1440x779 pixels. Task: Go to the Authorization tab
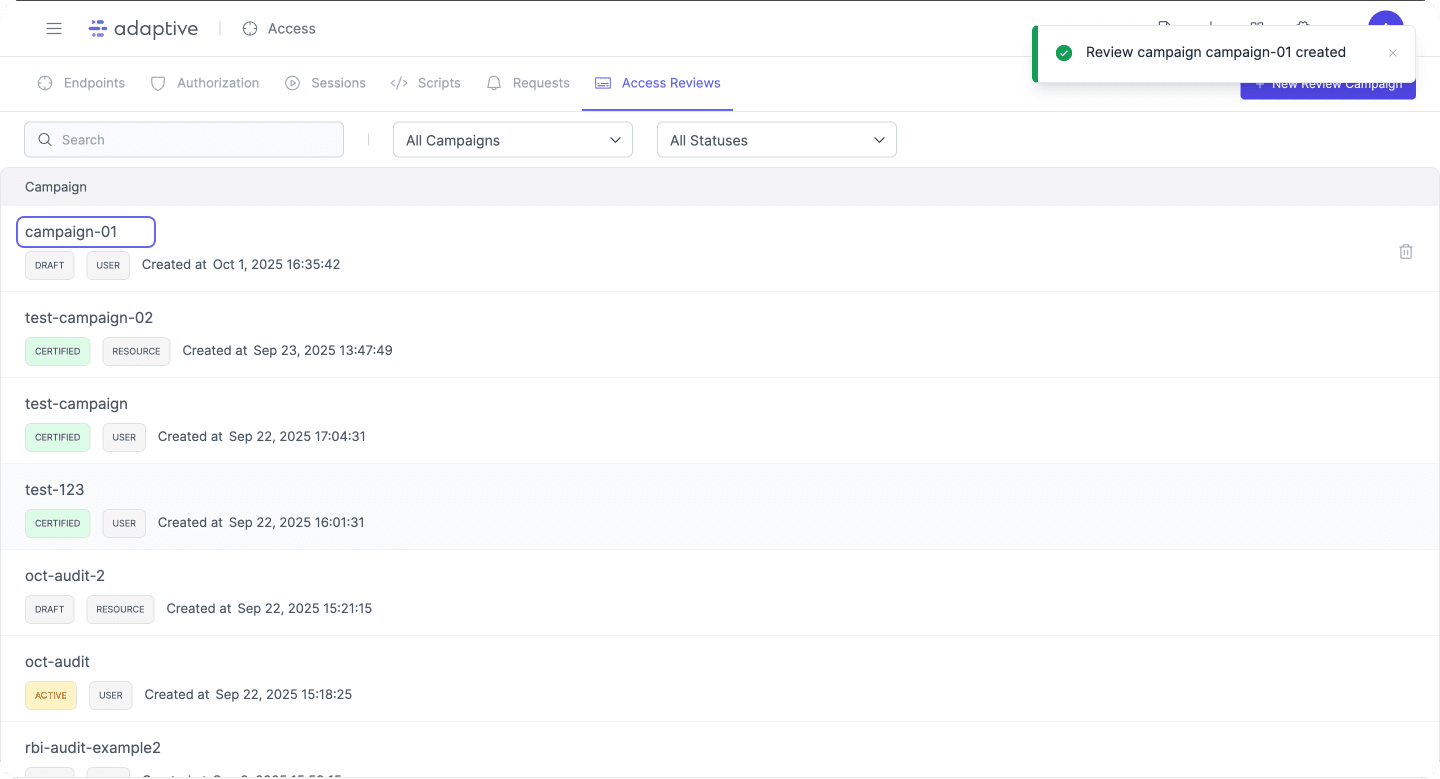[205, 83]
